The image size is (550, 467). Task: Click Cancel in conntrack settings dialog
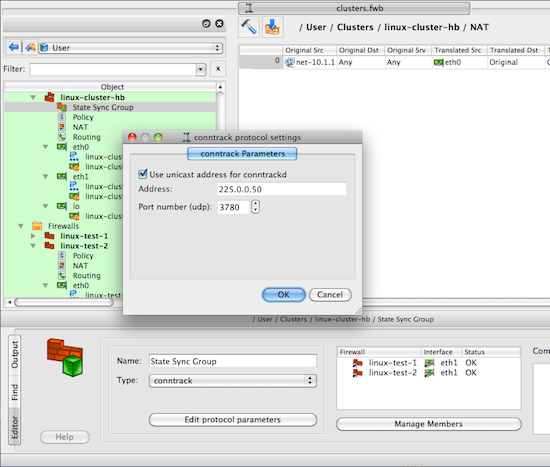(x=330, y=295)
